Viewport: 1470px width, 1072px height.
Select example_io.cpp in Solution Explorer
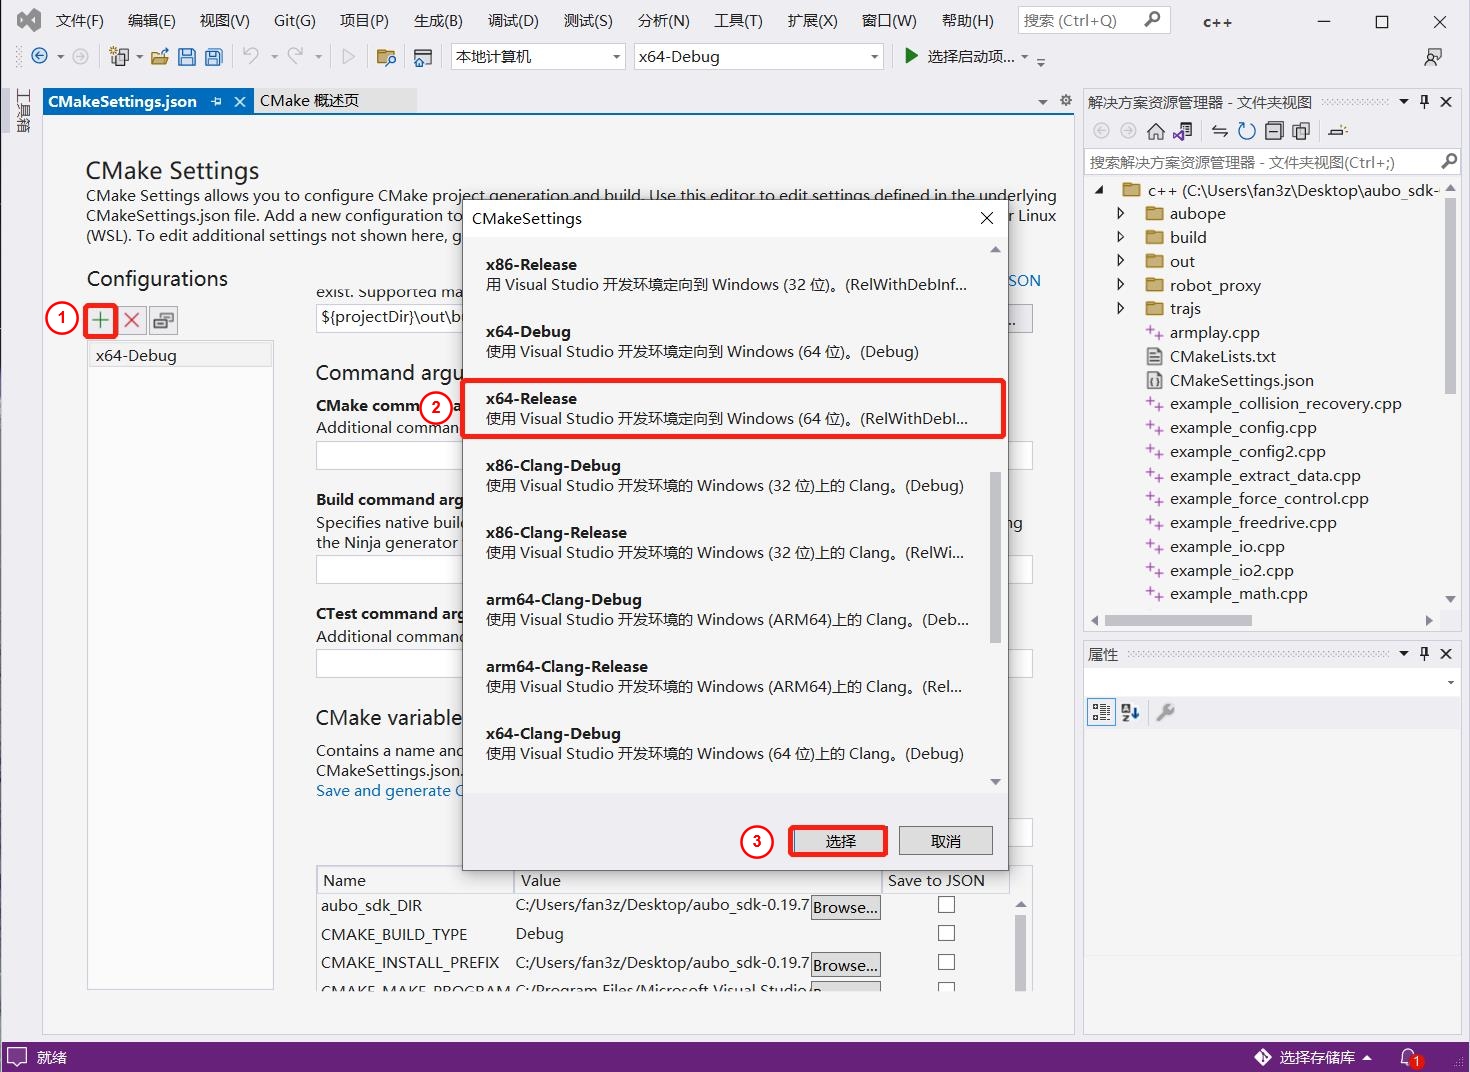[x=1227, y=546]
